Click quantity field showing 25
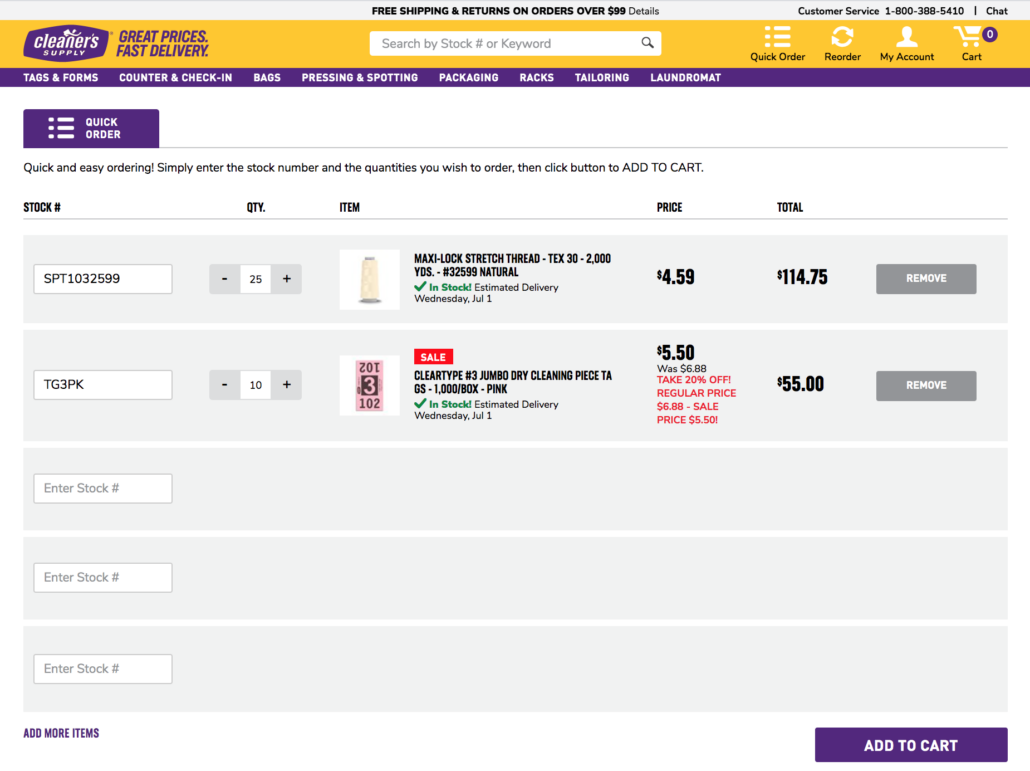Screen dimensions: 1030x771 (x=256, y=279)
